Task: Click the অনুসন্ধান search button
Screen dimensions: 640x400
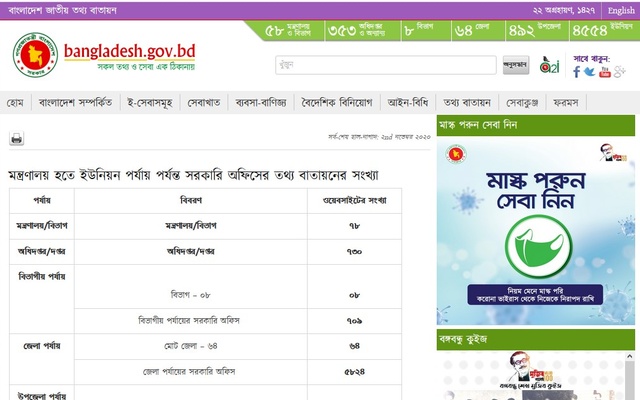Action: 514,66
